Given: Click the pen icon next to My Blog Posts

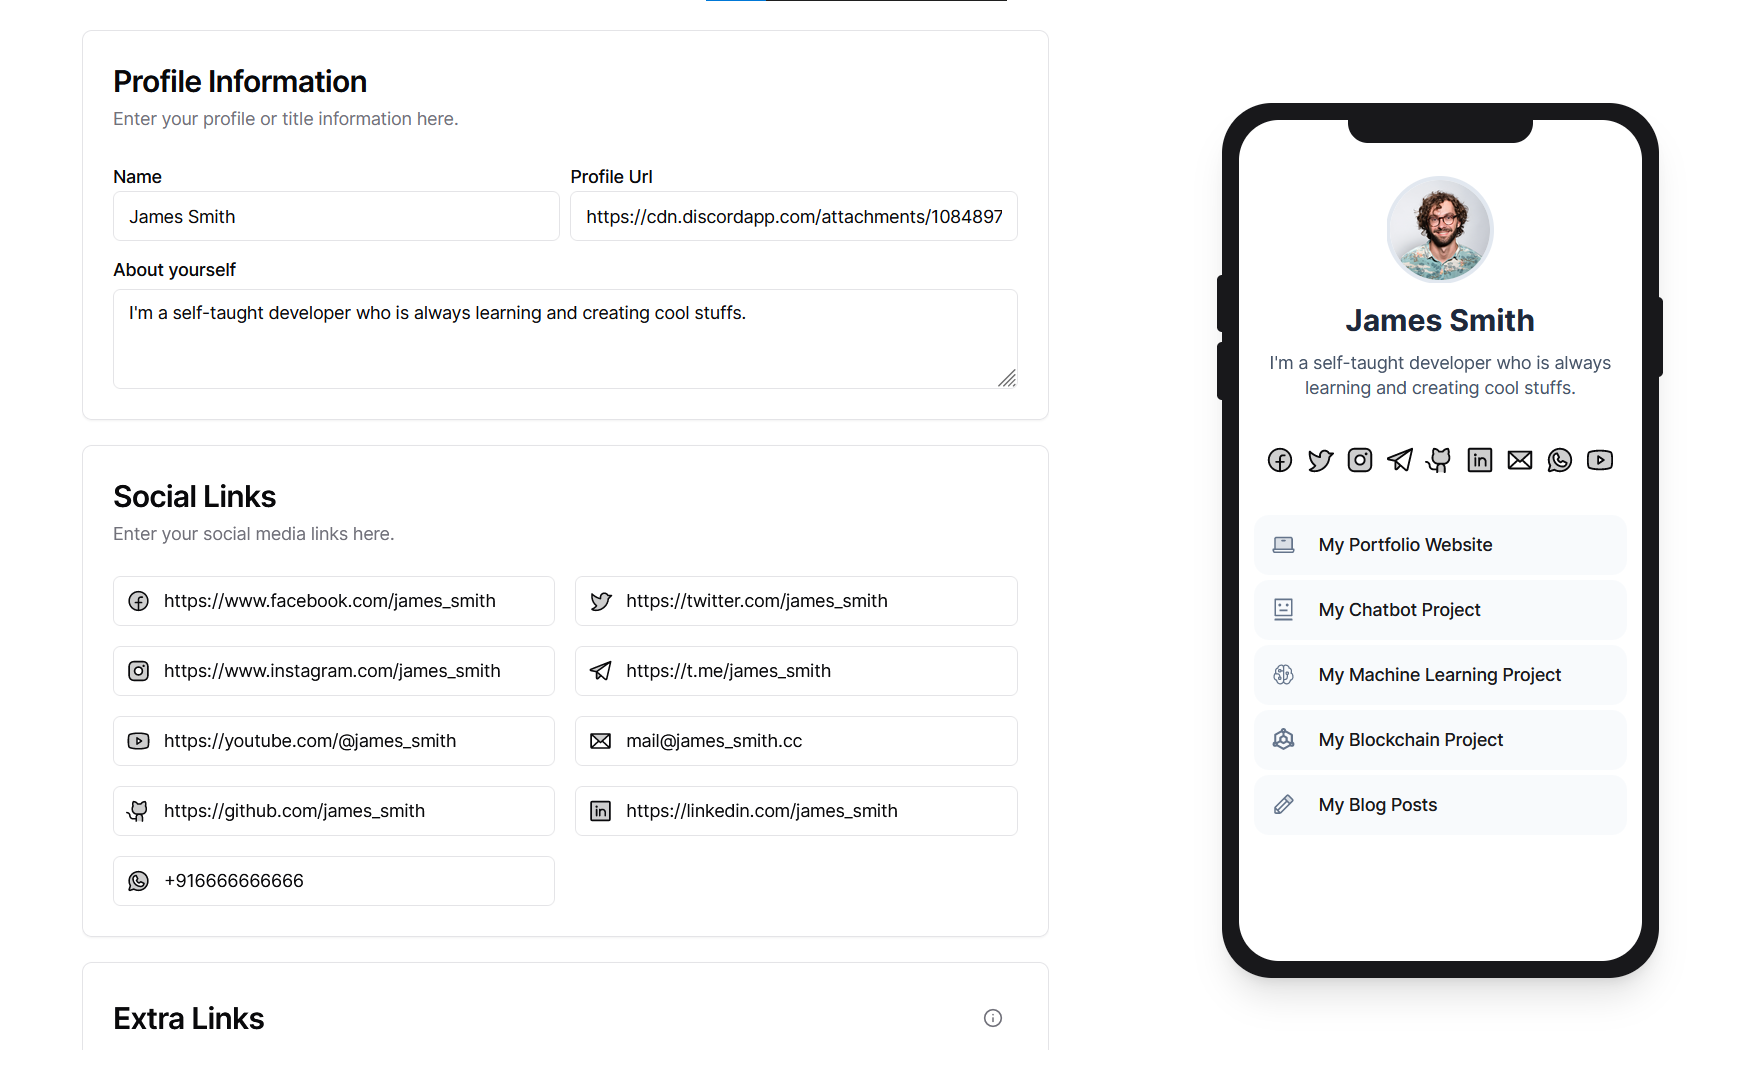Looking at the screenshot, I should point(1283,804).
